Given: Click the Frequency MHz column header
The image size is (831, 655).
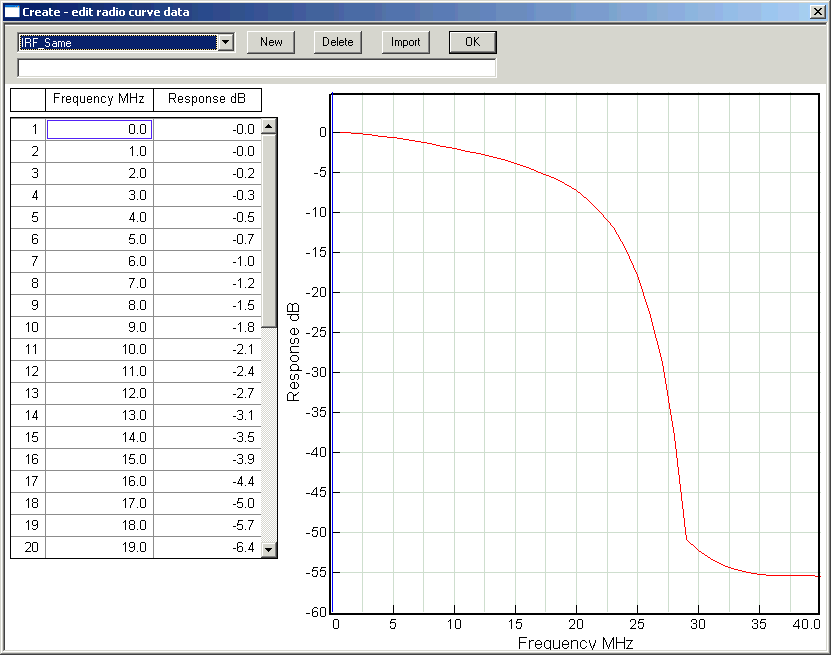Looking at the screenshot, I should [x=99, y=99].
